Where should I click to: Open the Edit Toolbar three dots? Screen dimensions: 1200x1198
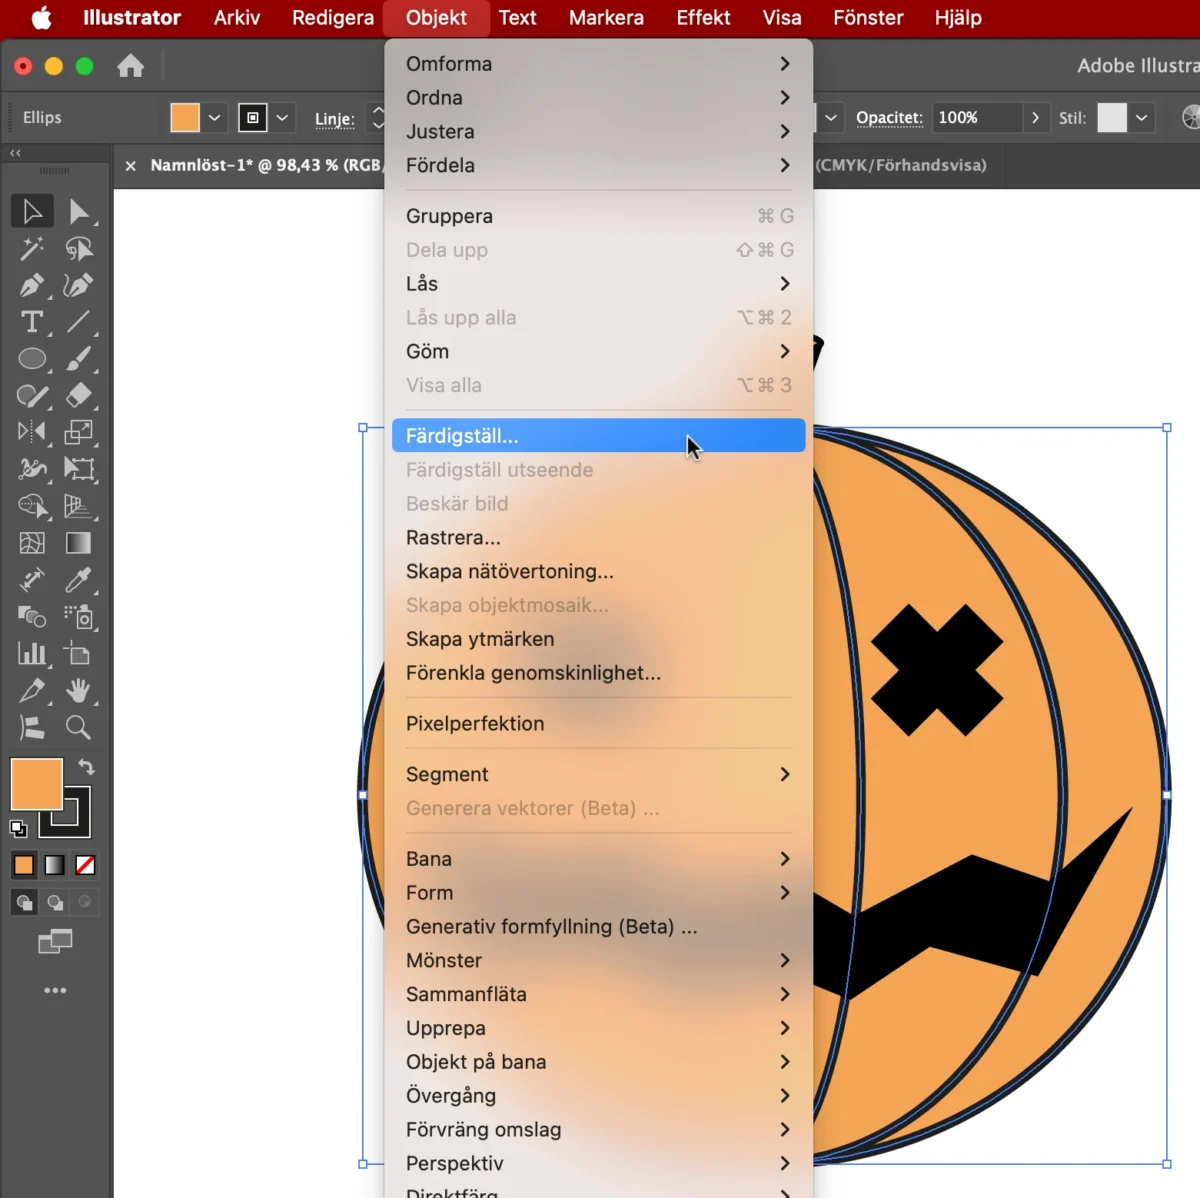coord(55,990)
